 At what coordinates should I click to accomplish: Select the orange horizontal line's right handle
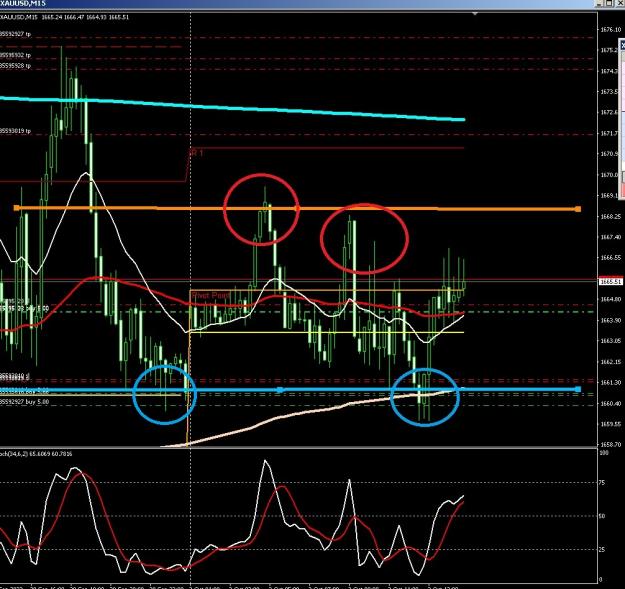(578, 209)
